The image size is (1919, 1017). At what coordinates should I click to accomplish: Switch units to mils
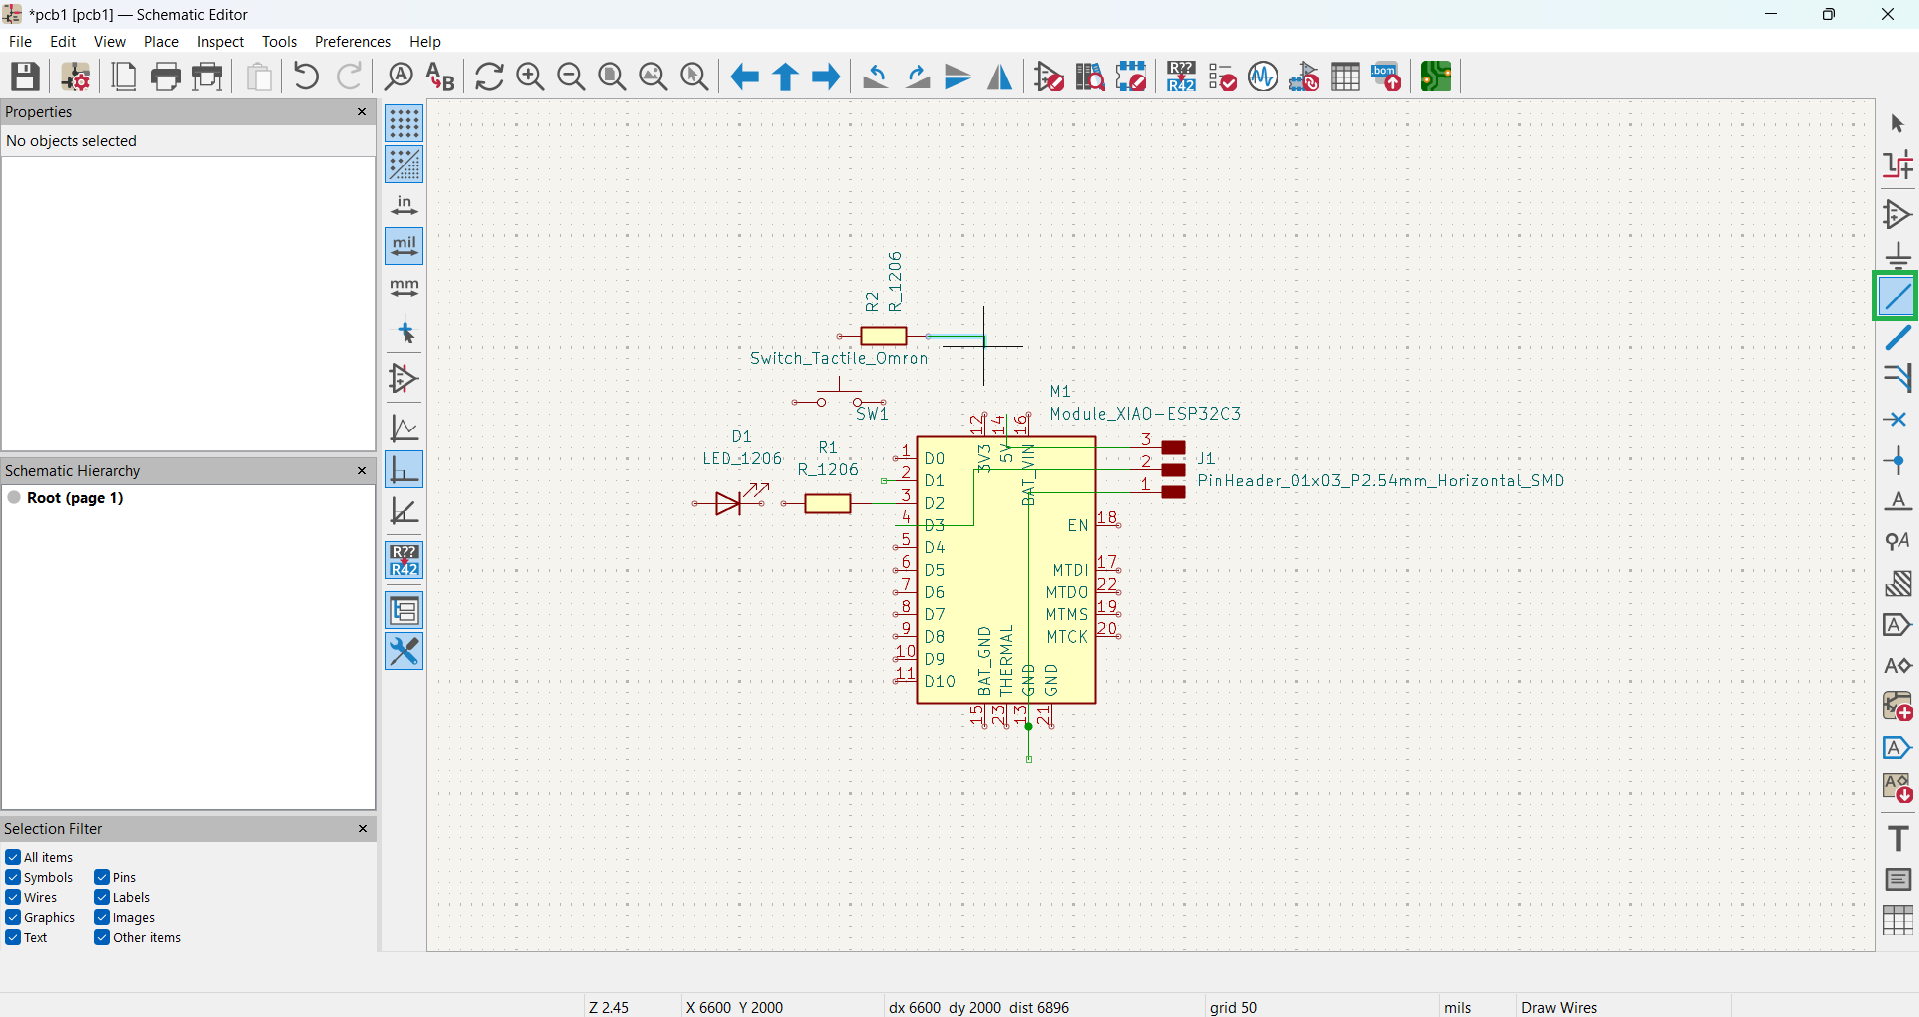(x=404, y=246)
